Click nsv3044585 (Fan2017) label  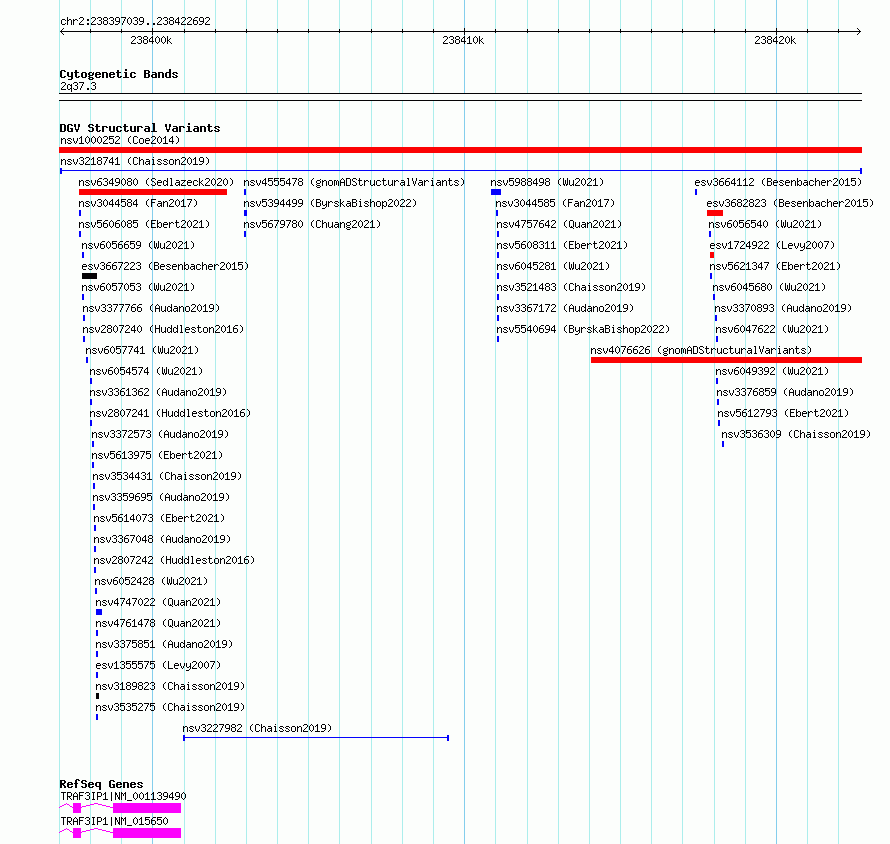coord(555,203)
